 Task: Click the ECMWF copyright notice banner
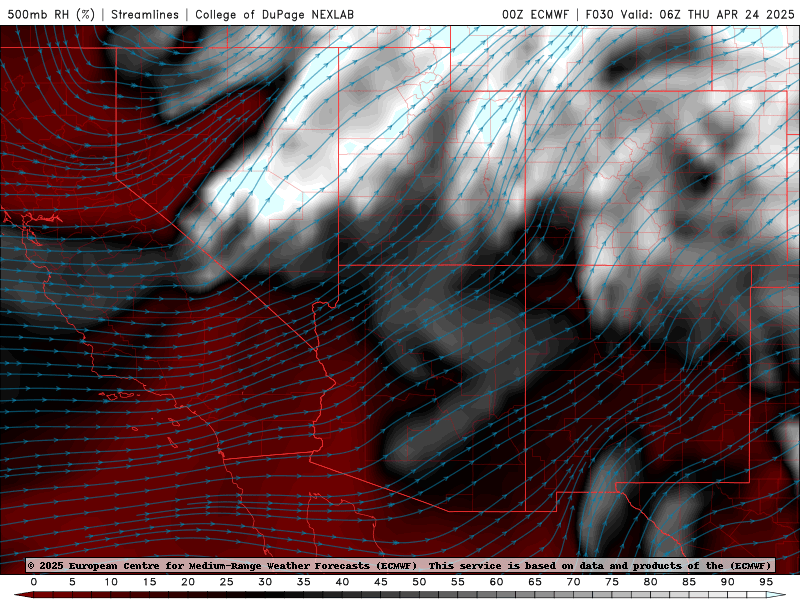click(x=400, y=565)
